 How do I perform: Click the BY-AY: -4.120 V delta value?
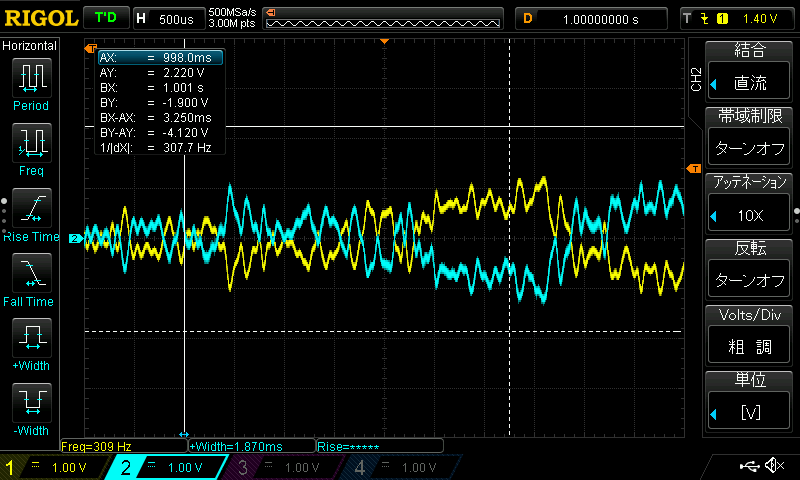(185, 133)
